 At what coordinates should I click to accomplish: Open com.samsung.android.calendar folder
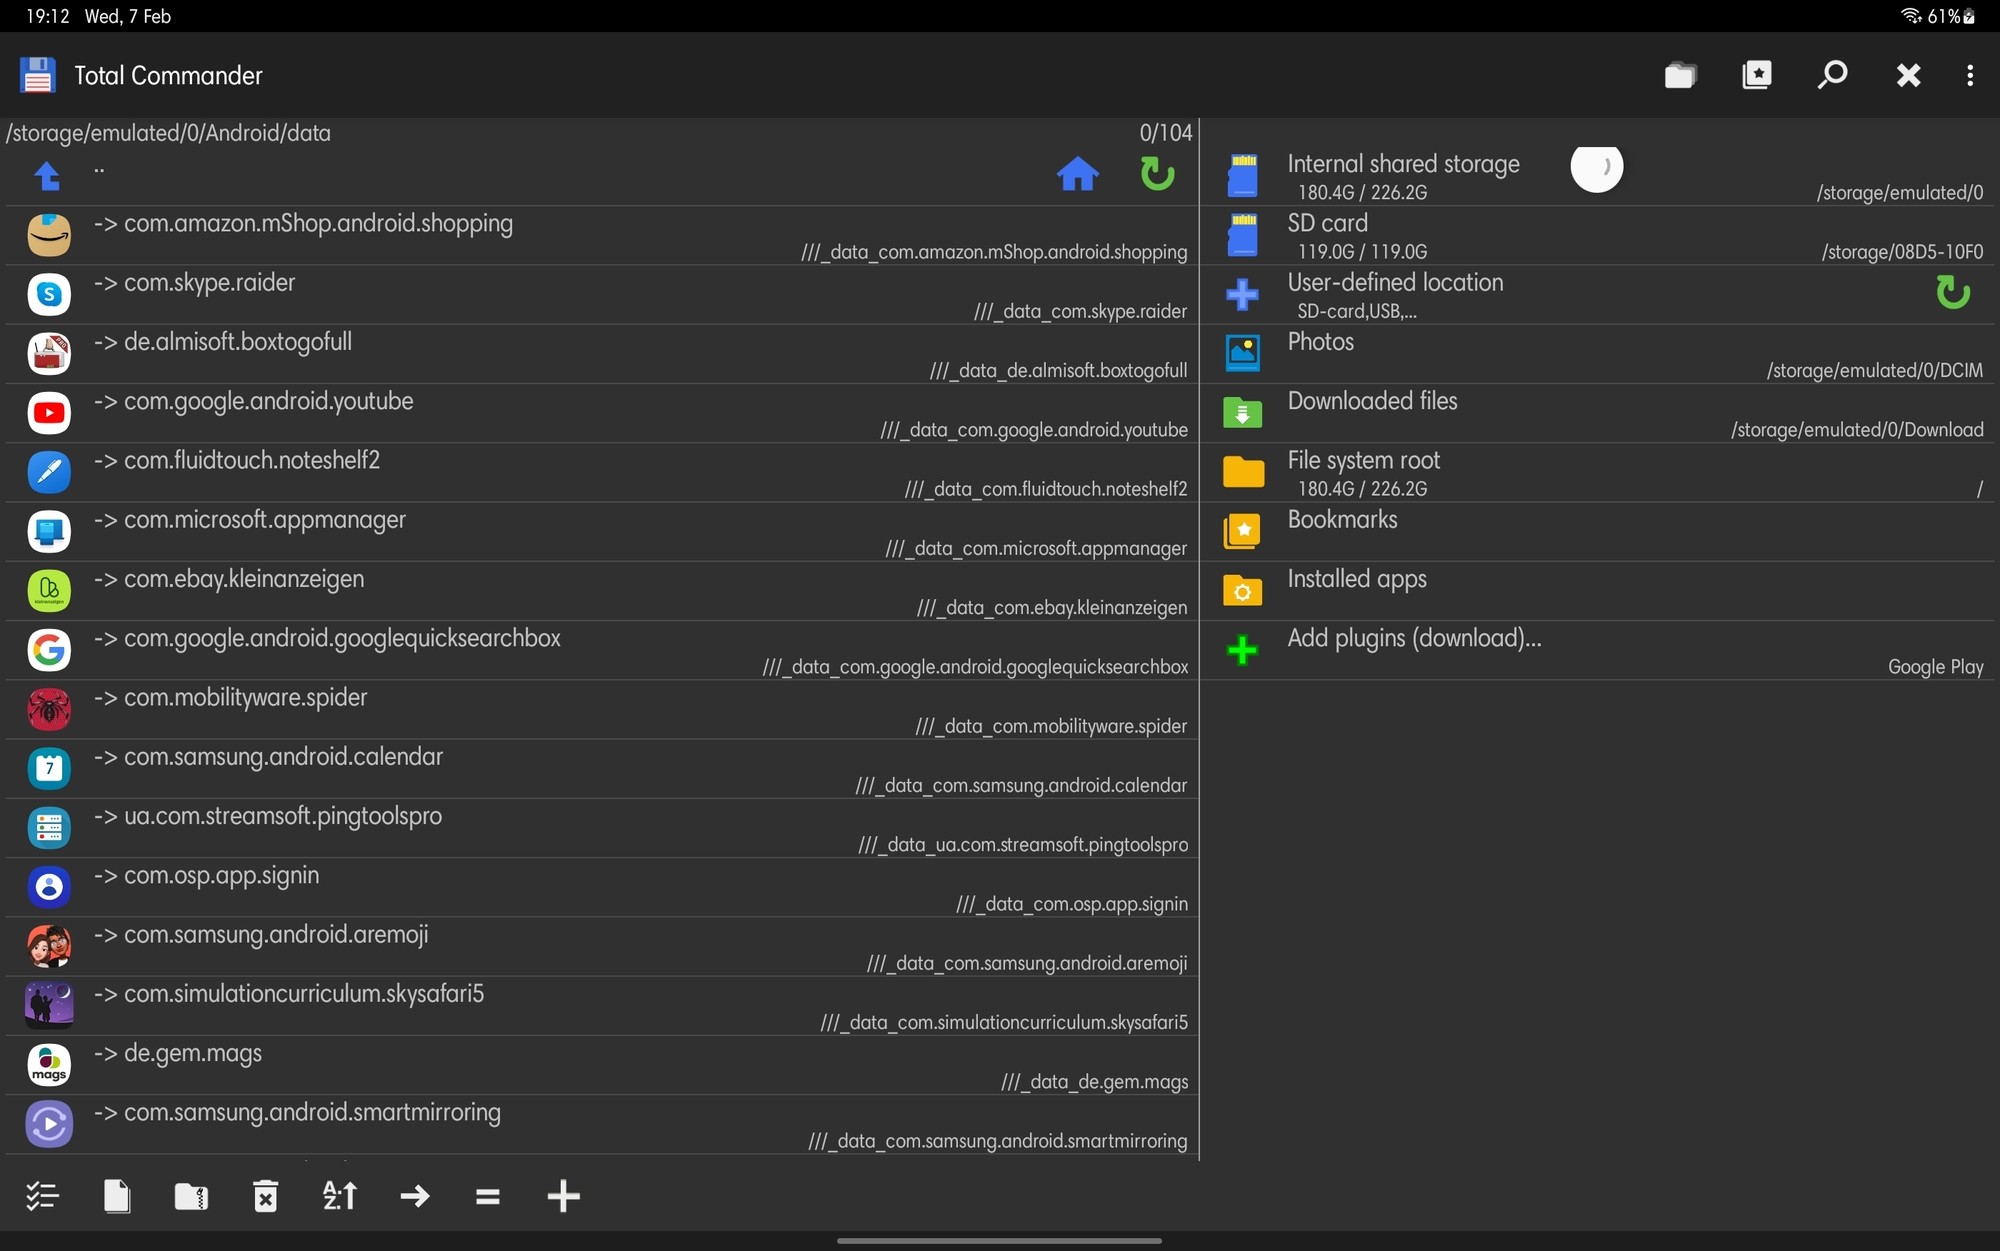click(x=602, y=769)
